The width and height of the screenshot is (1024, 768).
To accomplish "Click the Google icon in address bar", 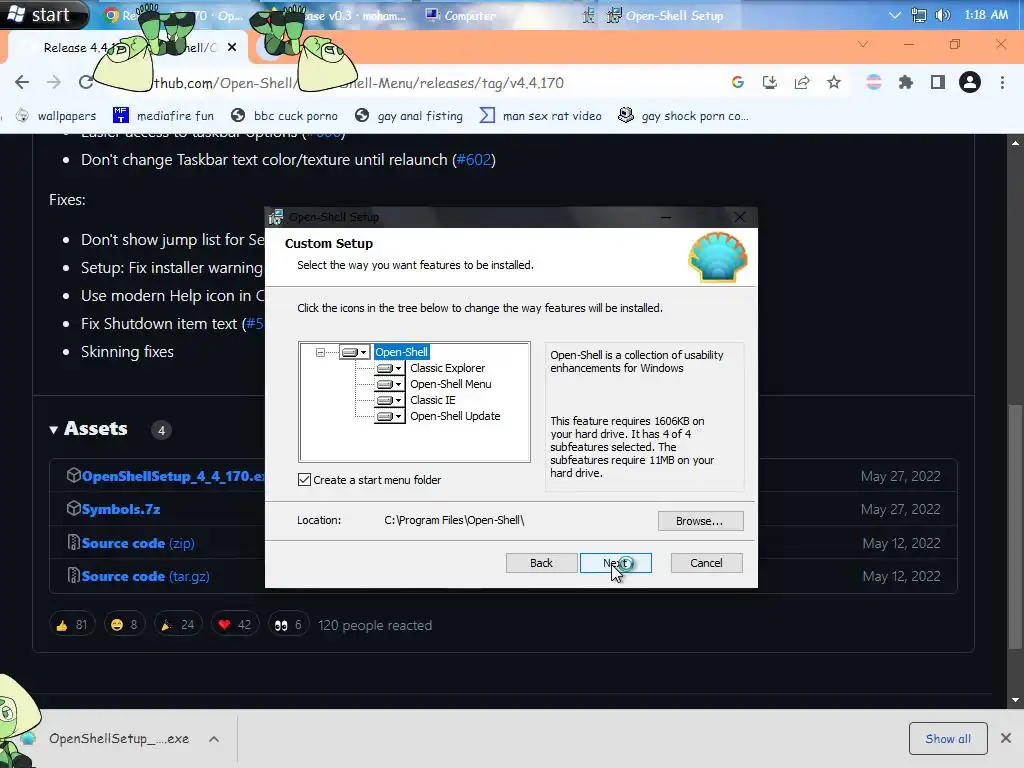I will [738, 82].
